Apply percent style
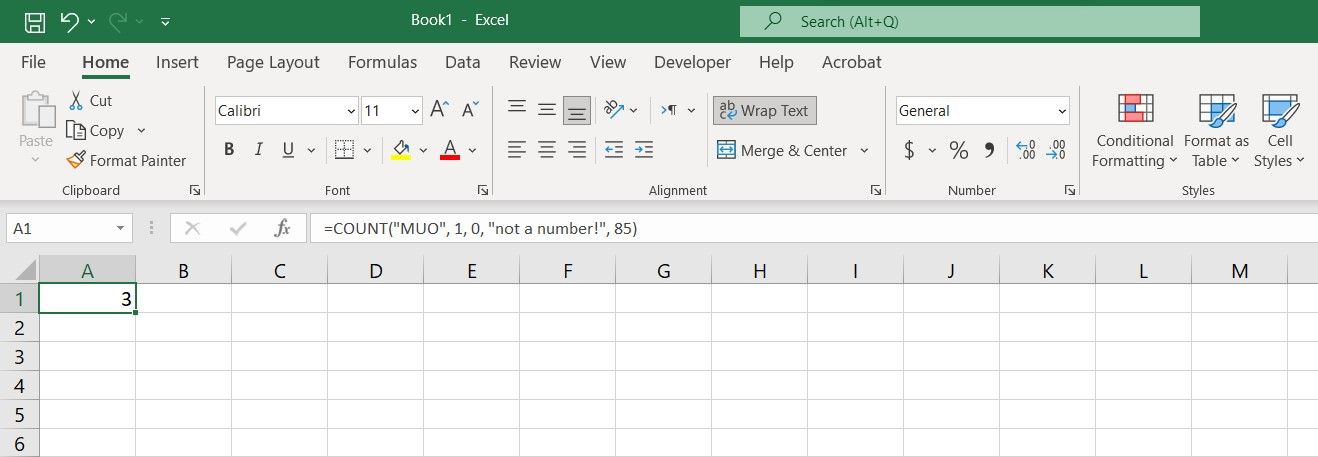Screen dimensions: 1318x457 (x=959, y=150)
